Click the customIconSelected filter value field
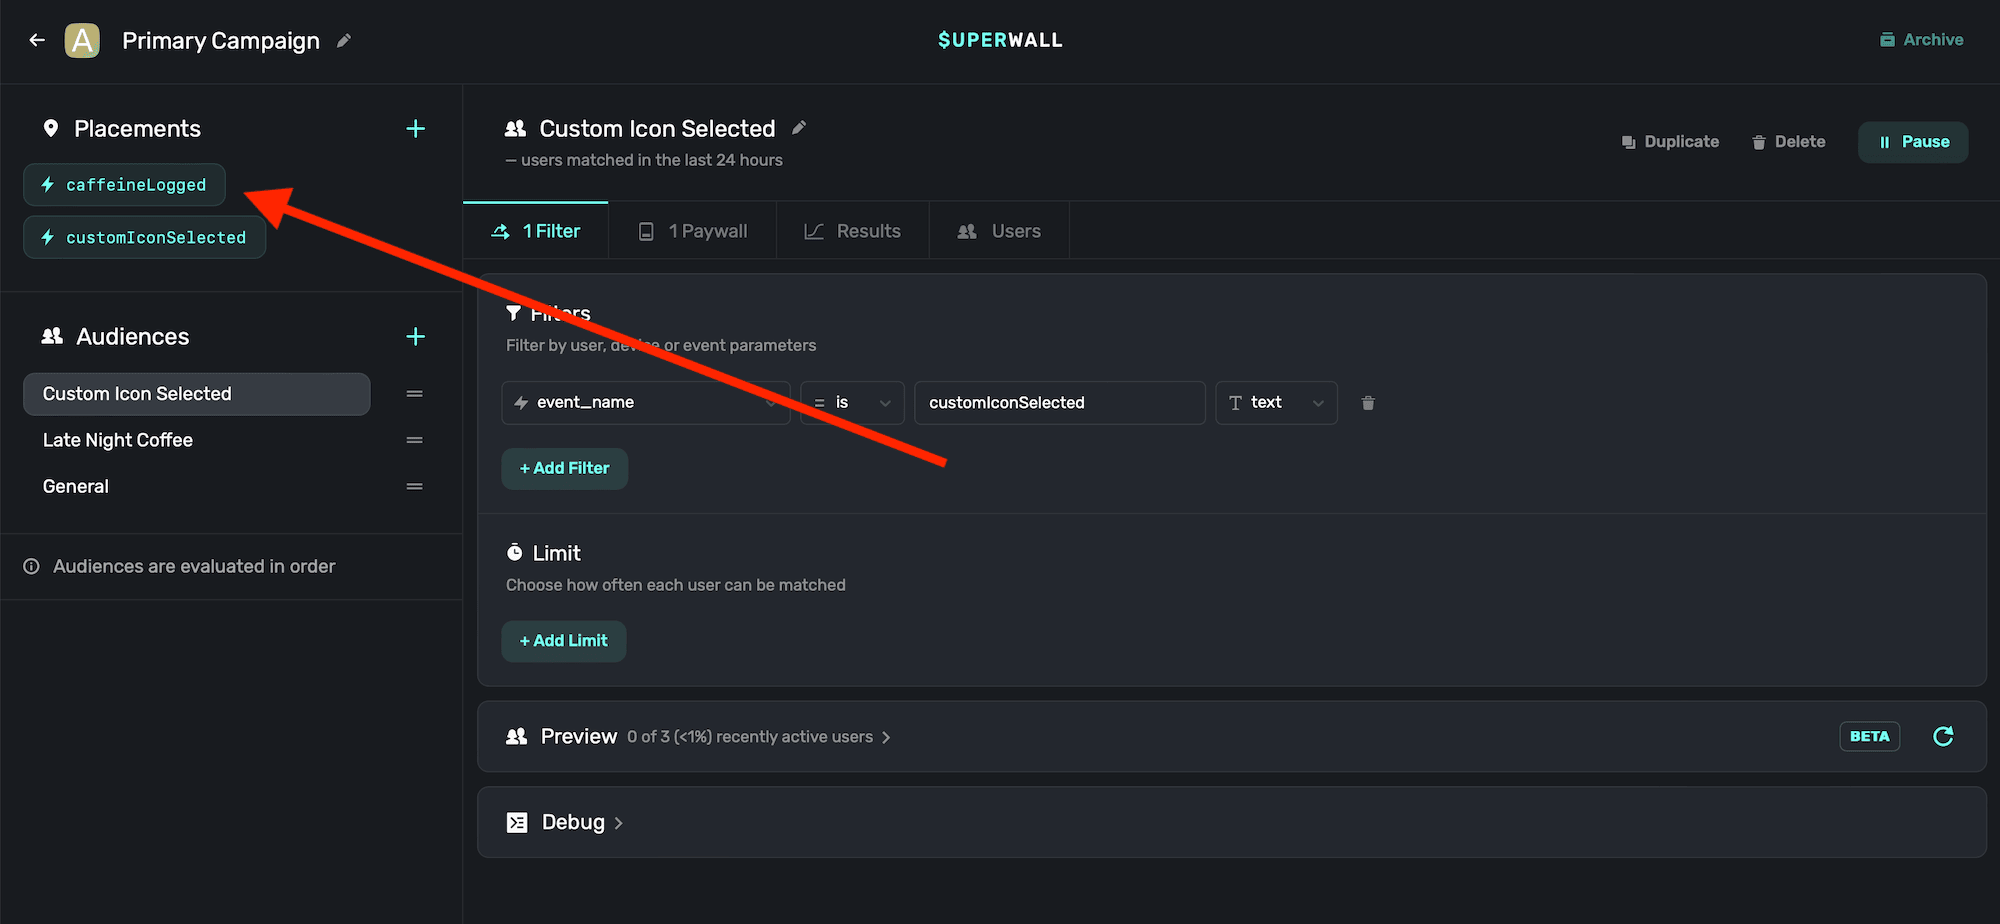 (1058, 403)
